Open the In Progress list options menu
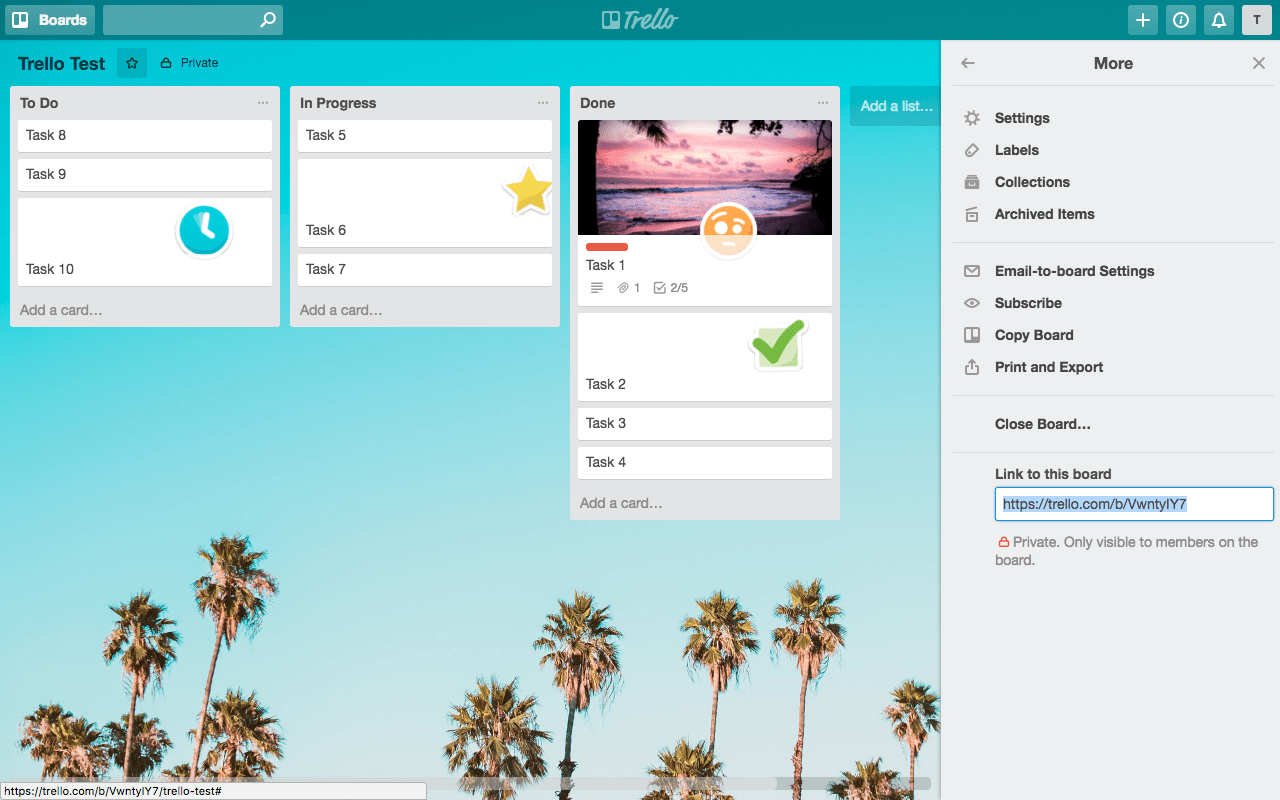Screen dimensions: 1280x800 point(543,103)
